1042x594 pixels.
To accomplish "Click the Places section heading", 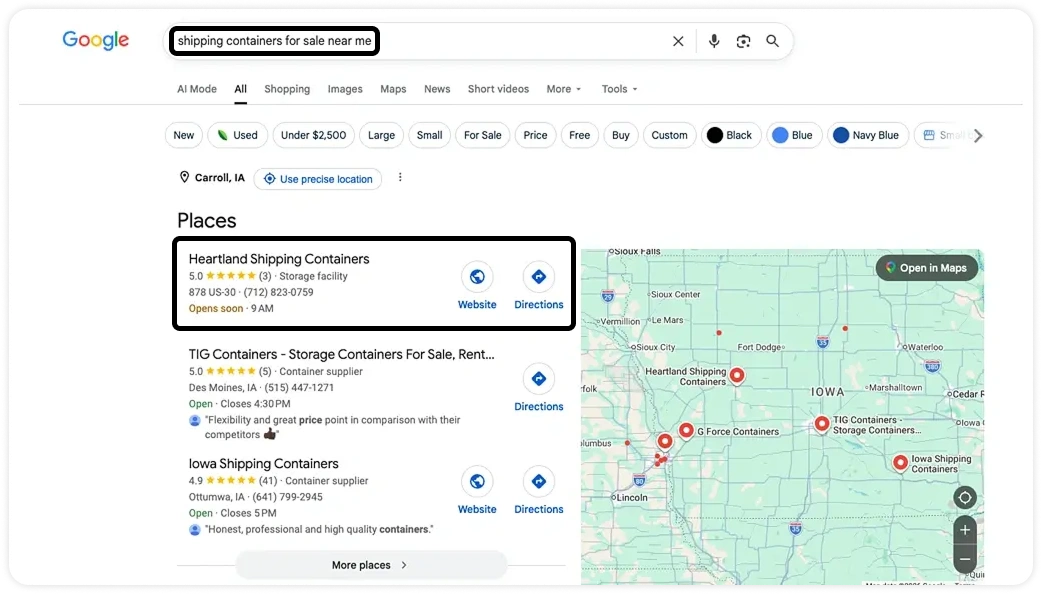I will click(207, 221).
